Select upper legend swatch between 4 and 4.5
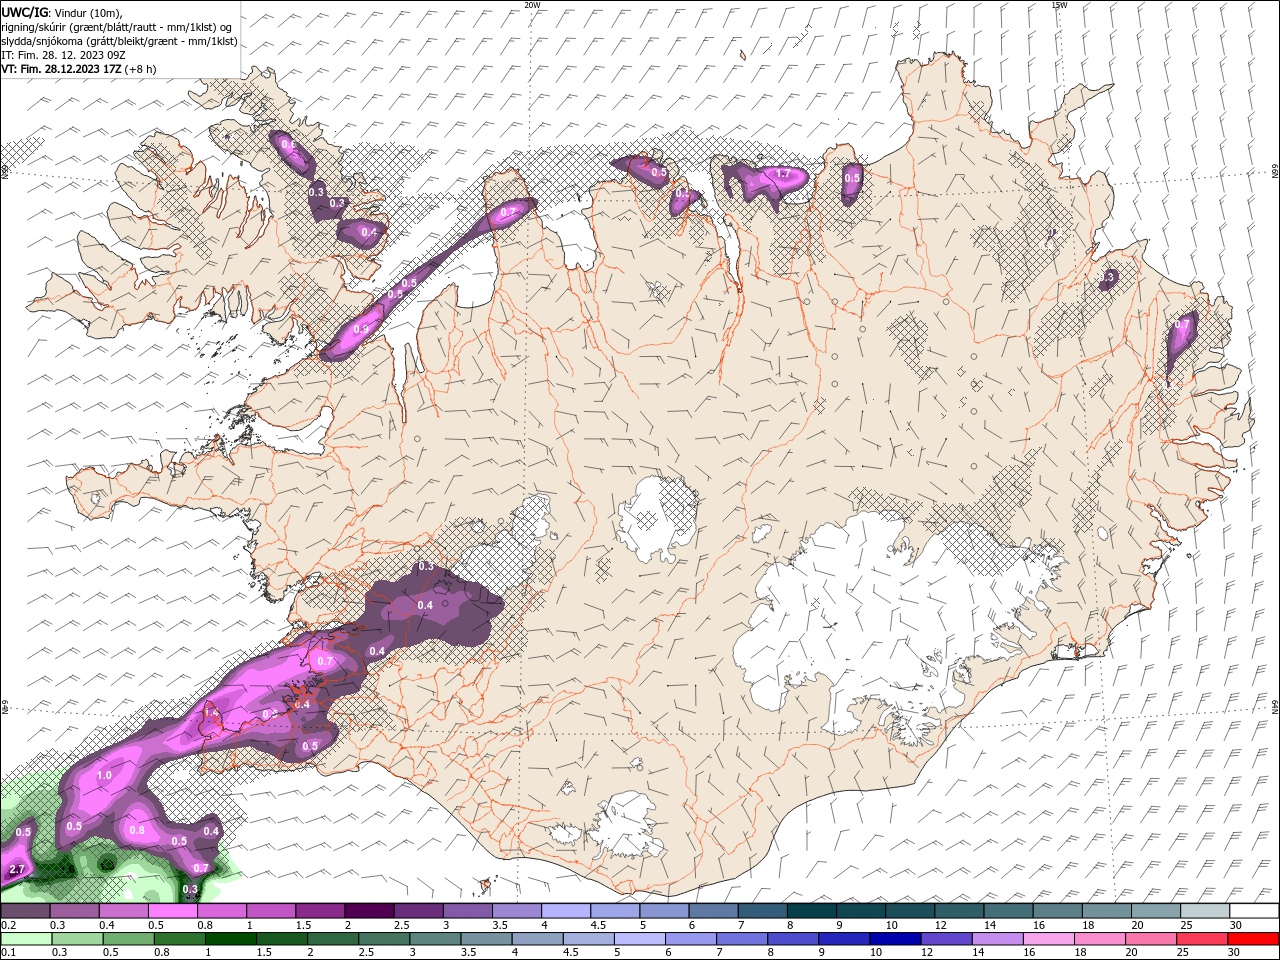1280x960 pixels. click(x=565, y=911)
